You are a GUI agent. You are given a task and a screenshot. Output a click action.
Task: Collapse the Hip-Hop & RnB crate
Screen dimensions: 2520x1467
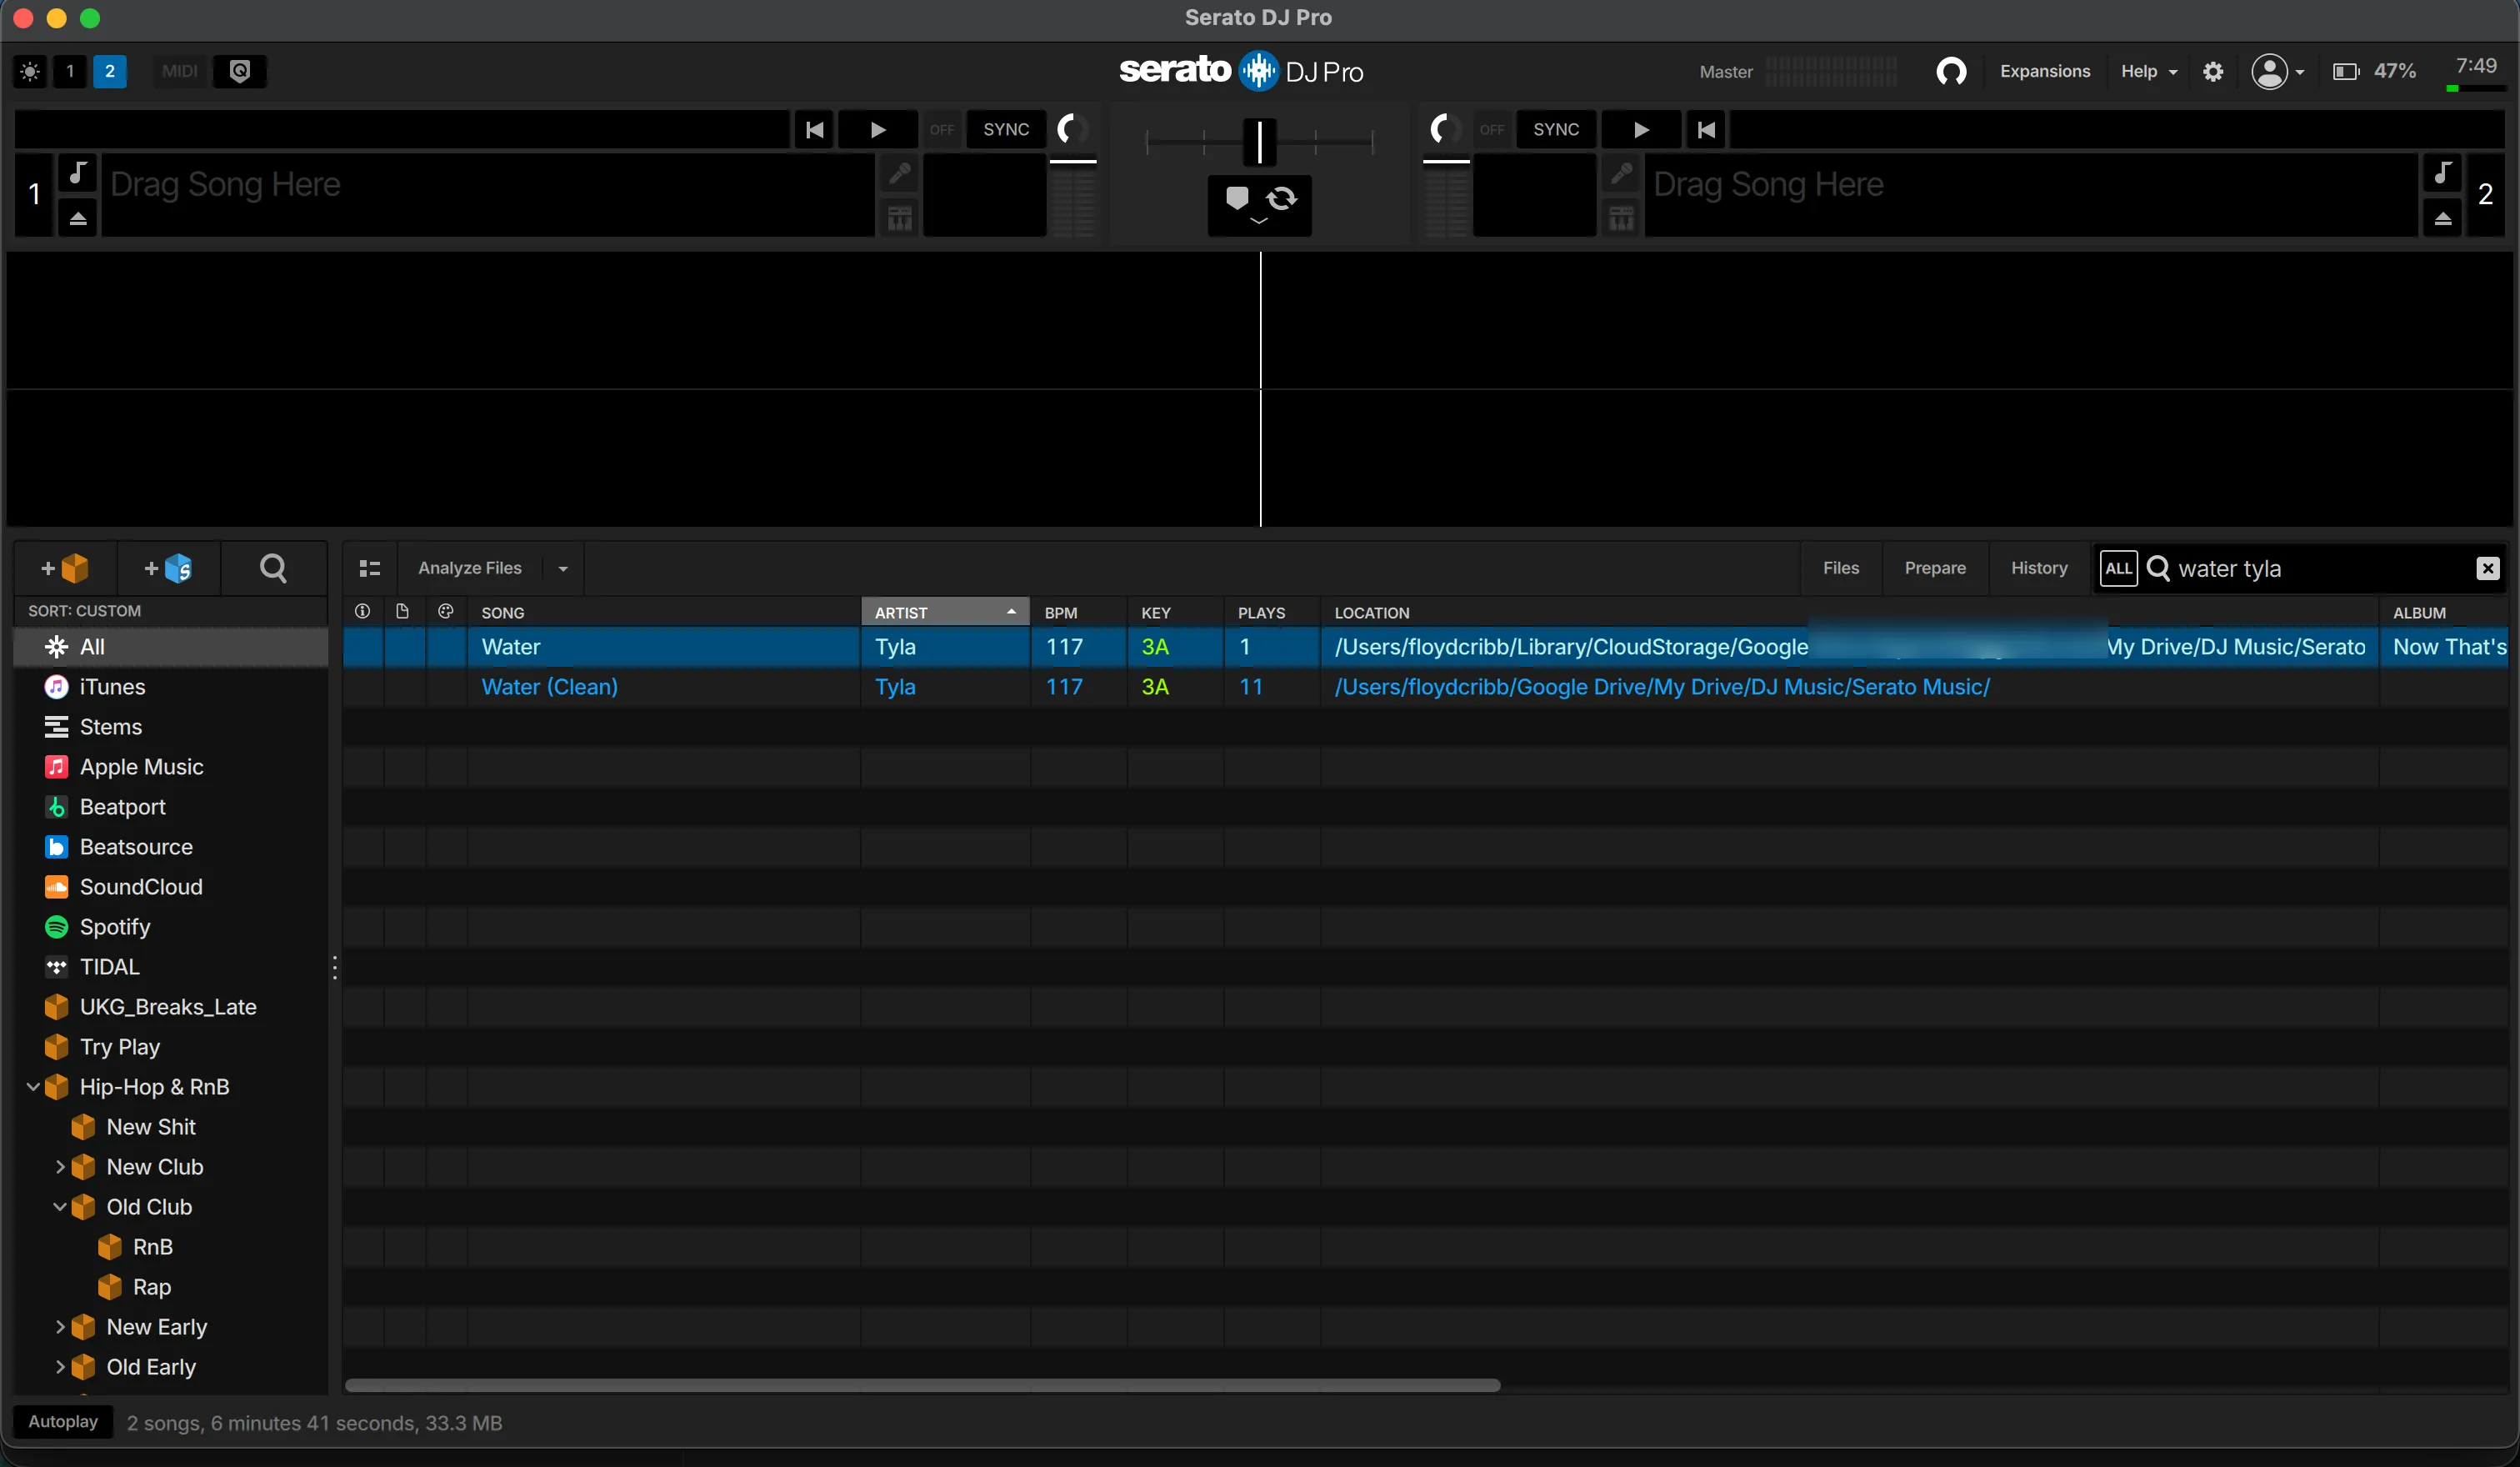(x=33, y=1086)
